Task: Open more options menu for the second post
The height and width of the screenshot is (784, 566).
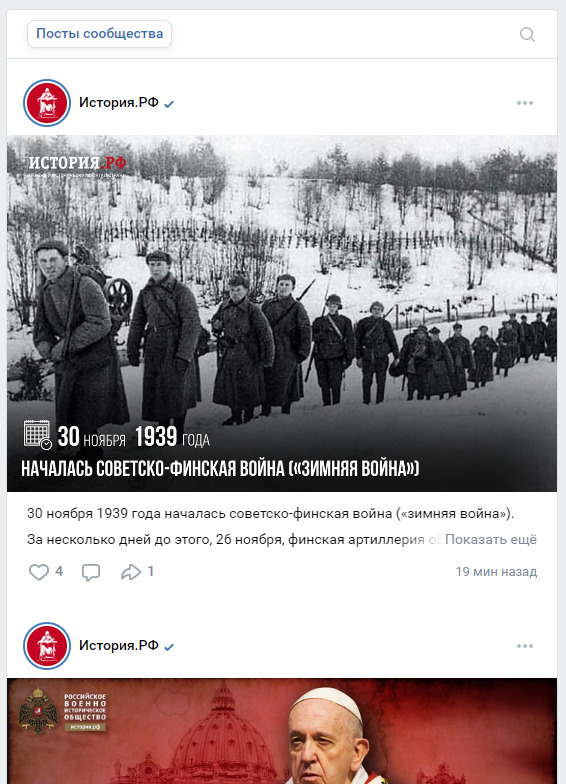Action: (524, 646)
